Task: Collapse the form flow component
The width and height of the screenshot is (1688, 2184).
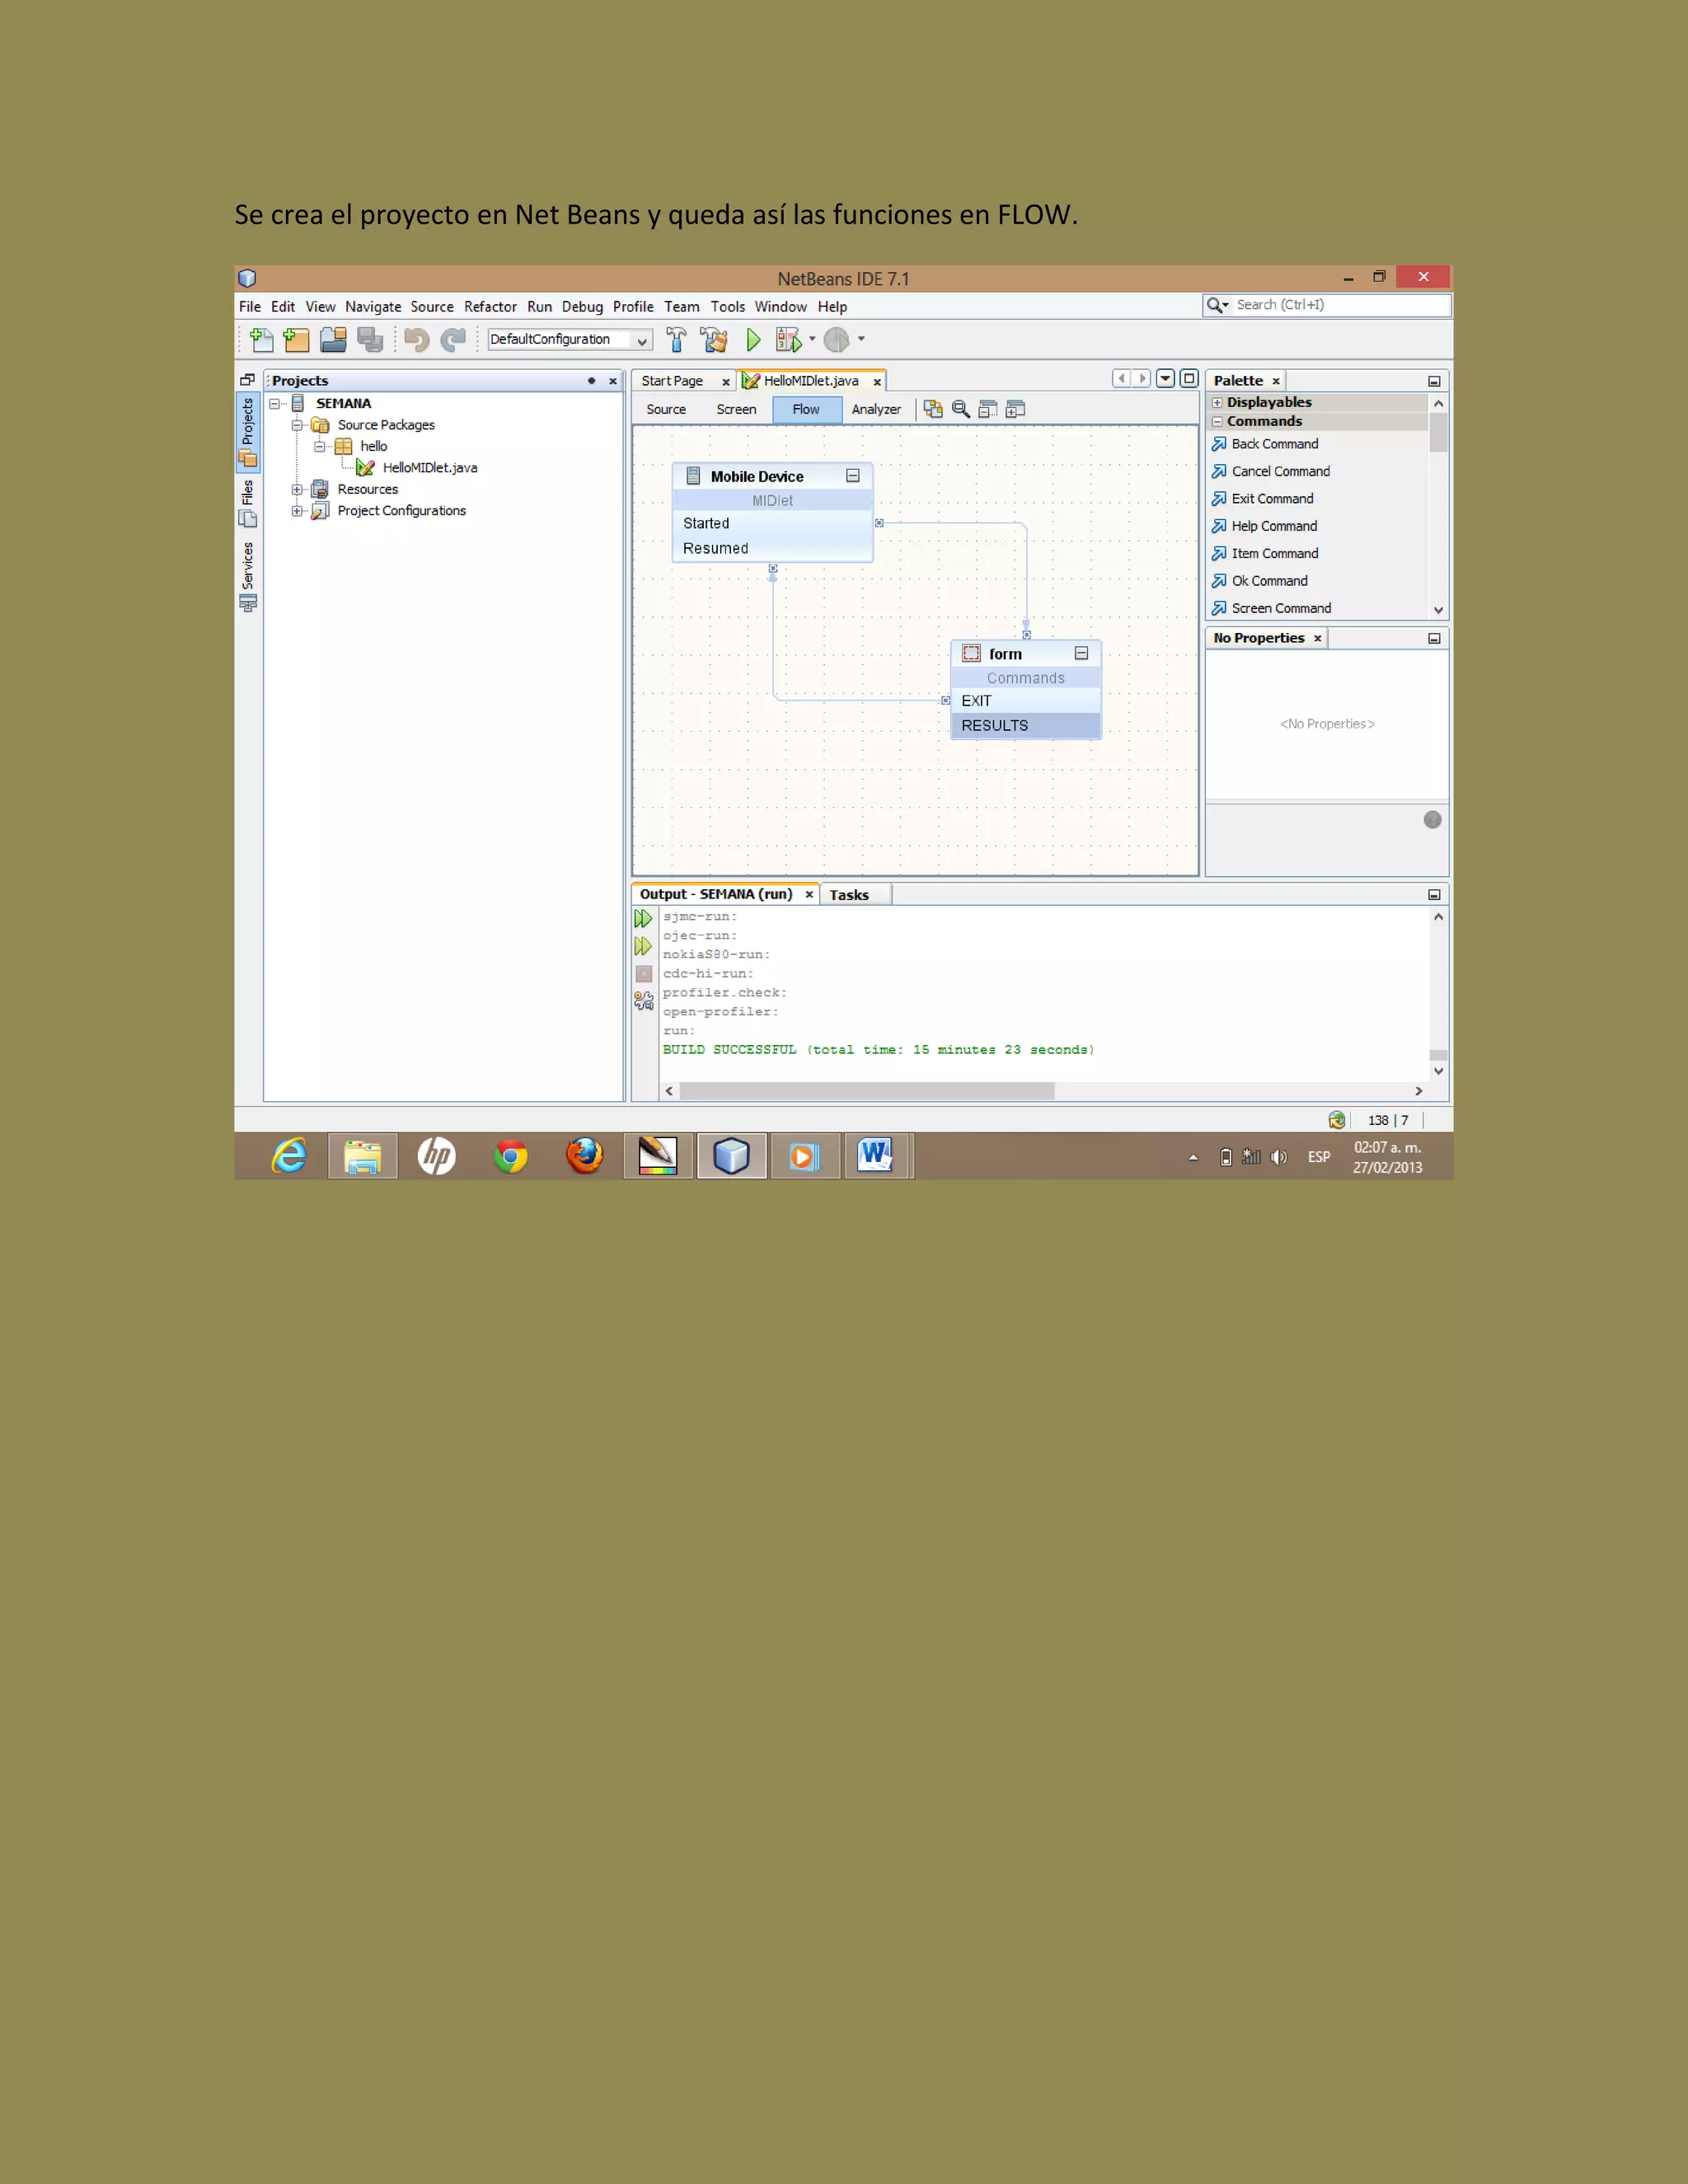Action: coord(1081,653)
